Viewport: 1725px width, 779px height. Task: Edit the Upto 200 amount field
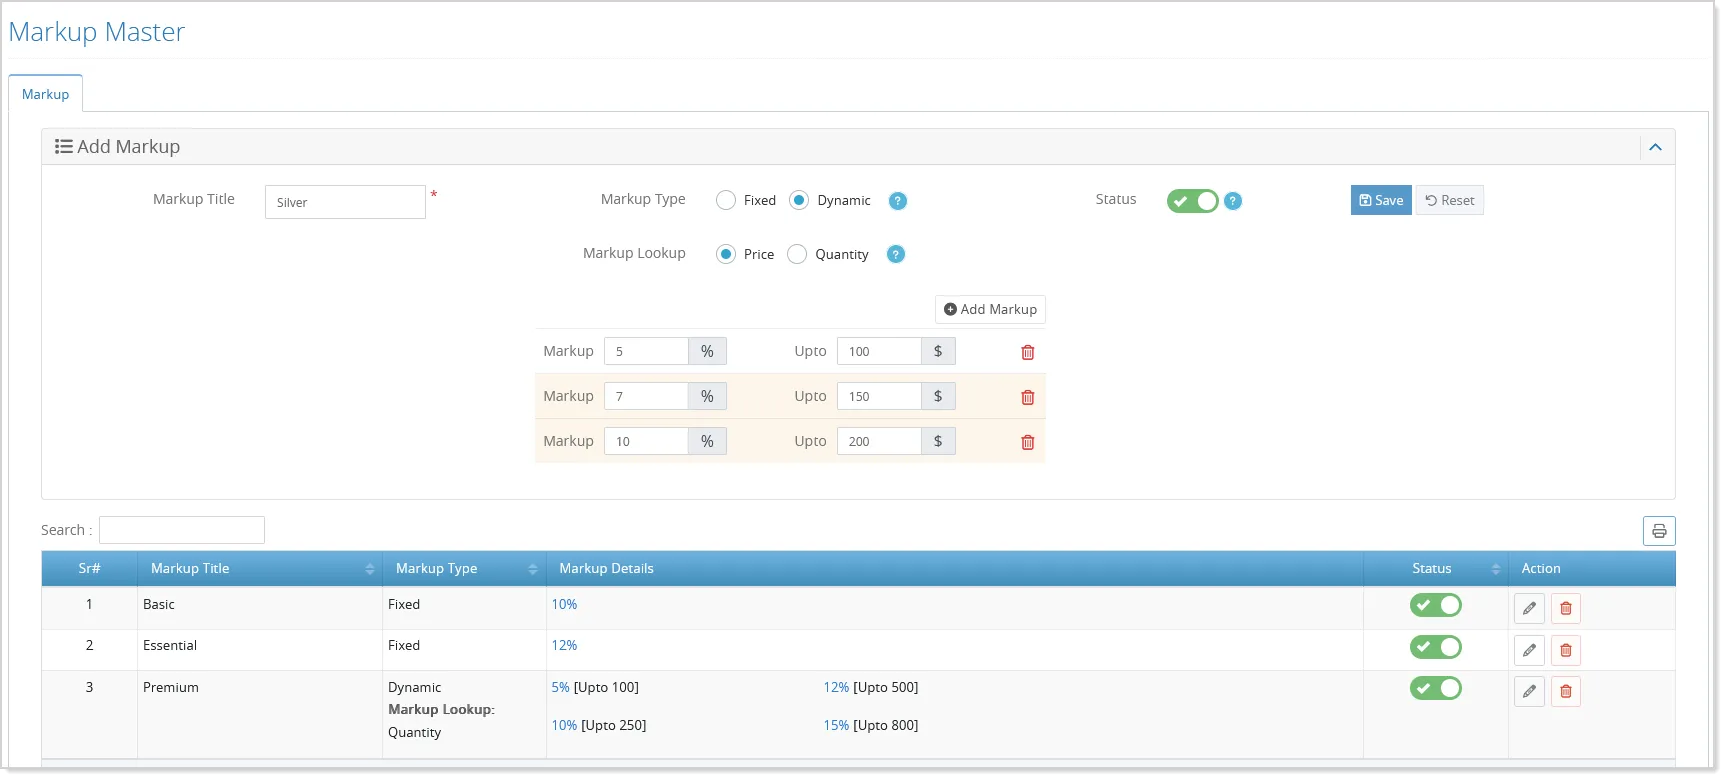pyautogui.click(x=879, y=441)
